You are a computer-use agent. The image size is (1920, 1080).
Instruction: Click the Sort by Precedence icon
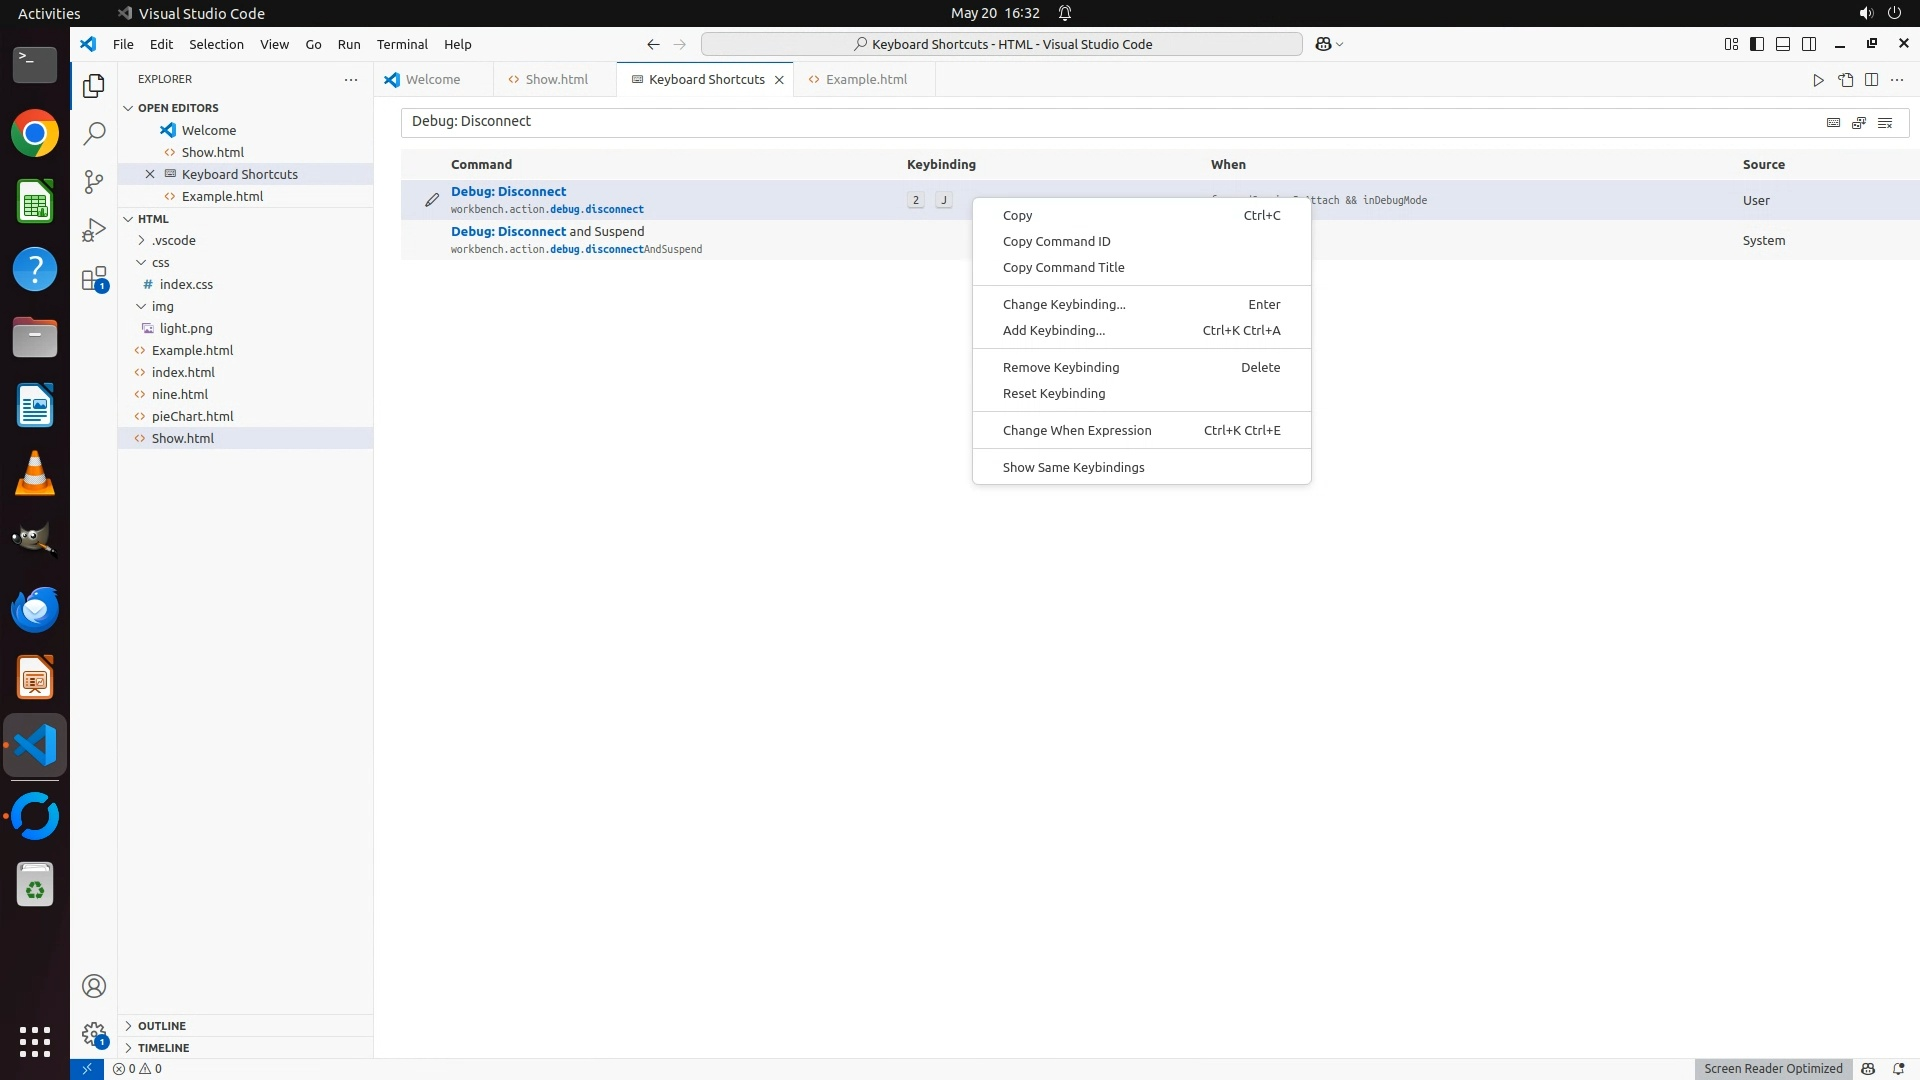pos(1859,123)
